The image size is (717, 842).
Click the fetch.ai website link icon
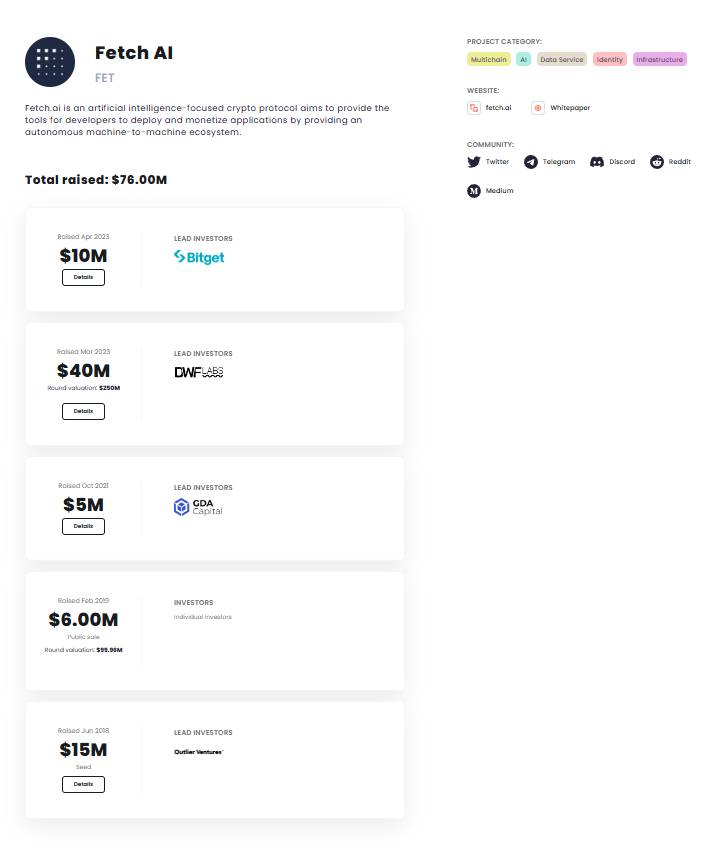474,108
